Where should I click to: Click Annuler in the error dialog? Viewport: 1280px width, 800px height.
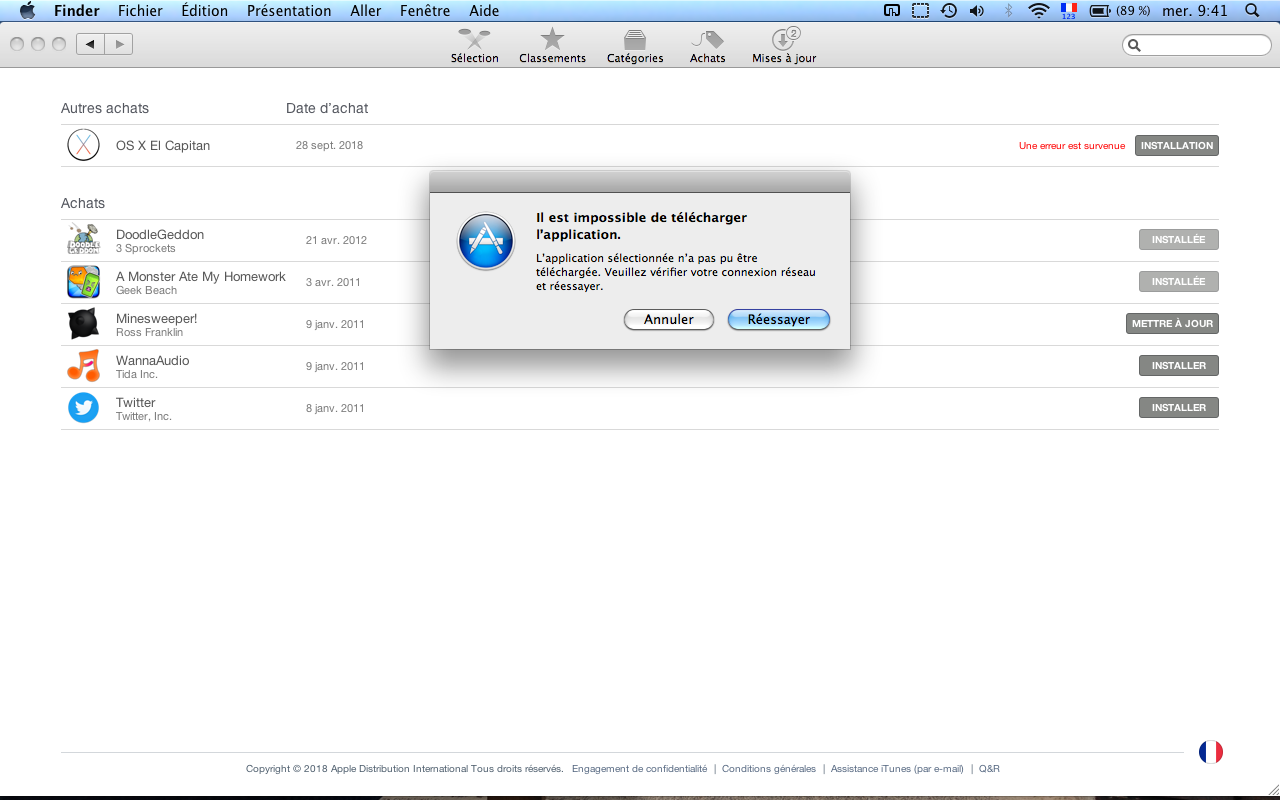669,319
